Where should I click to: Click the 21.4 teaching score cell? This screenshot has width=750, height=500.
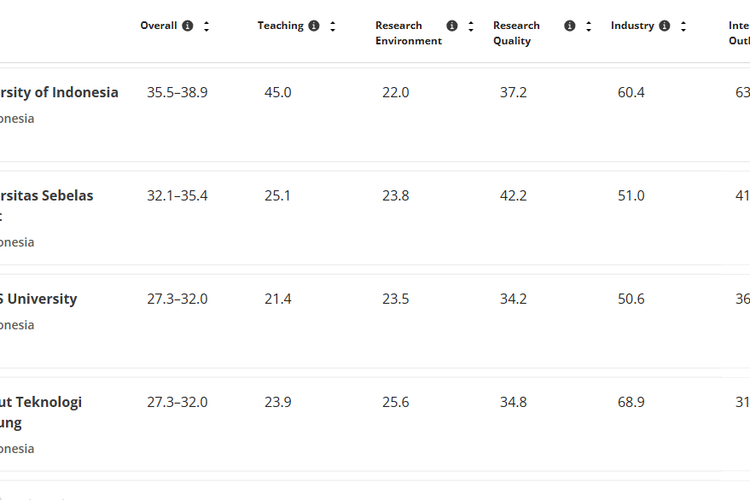[278, 299]
